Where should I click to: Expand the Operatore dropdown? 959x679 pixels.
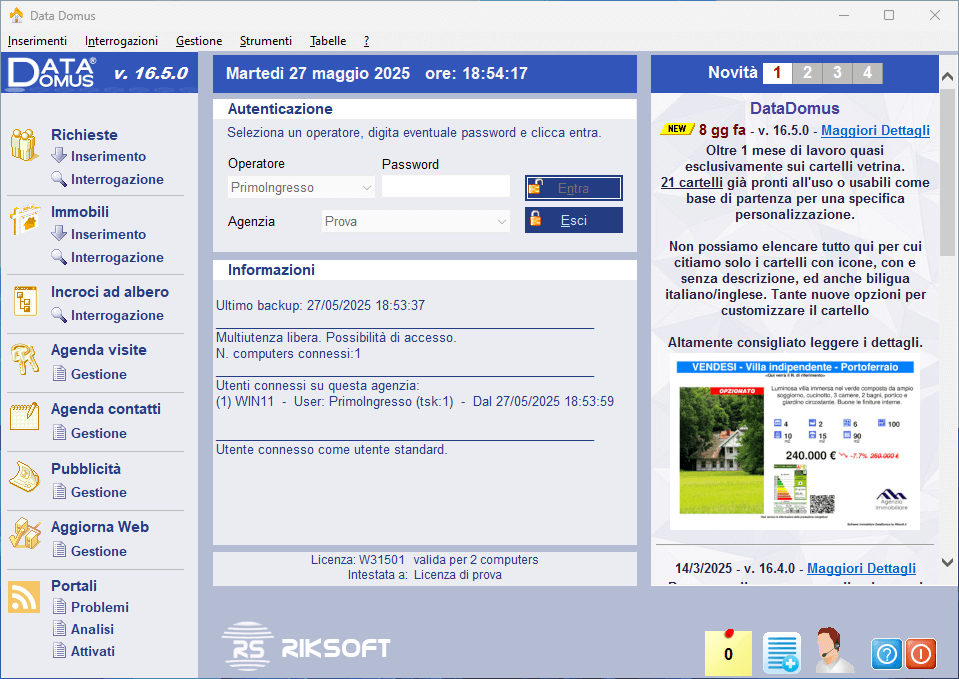click(364, 187)
